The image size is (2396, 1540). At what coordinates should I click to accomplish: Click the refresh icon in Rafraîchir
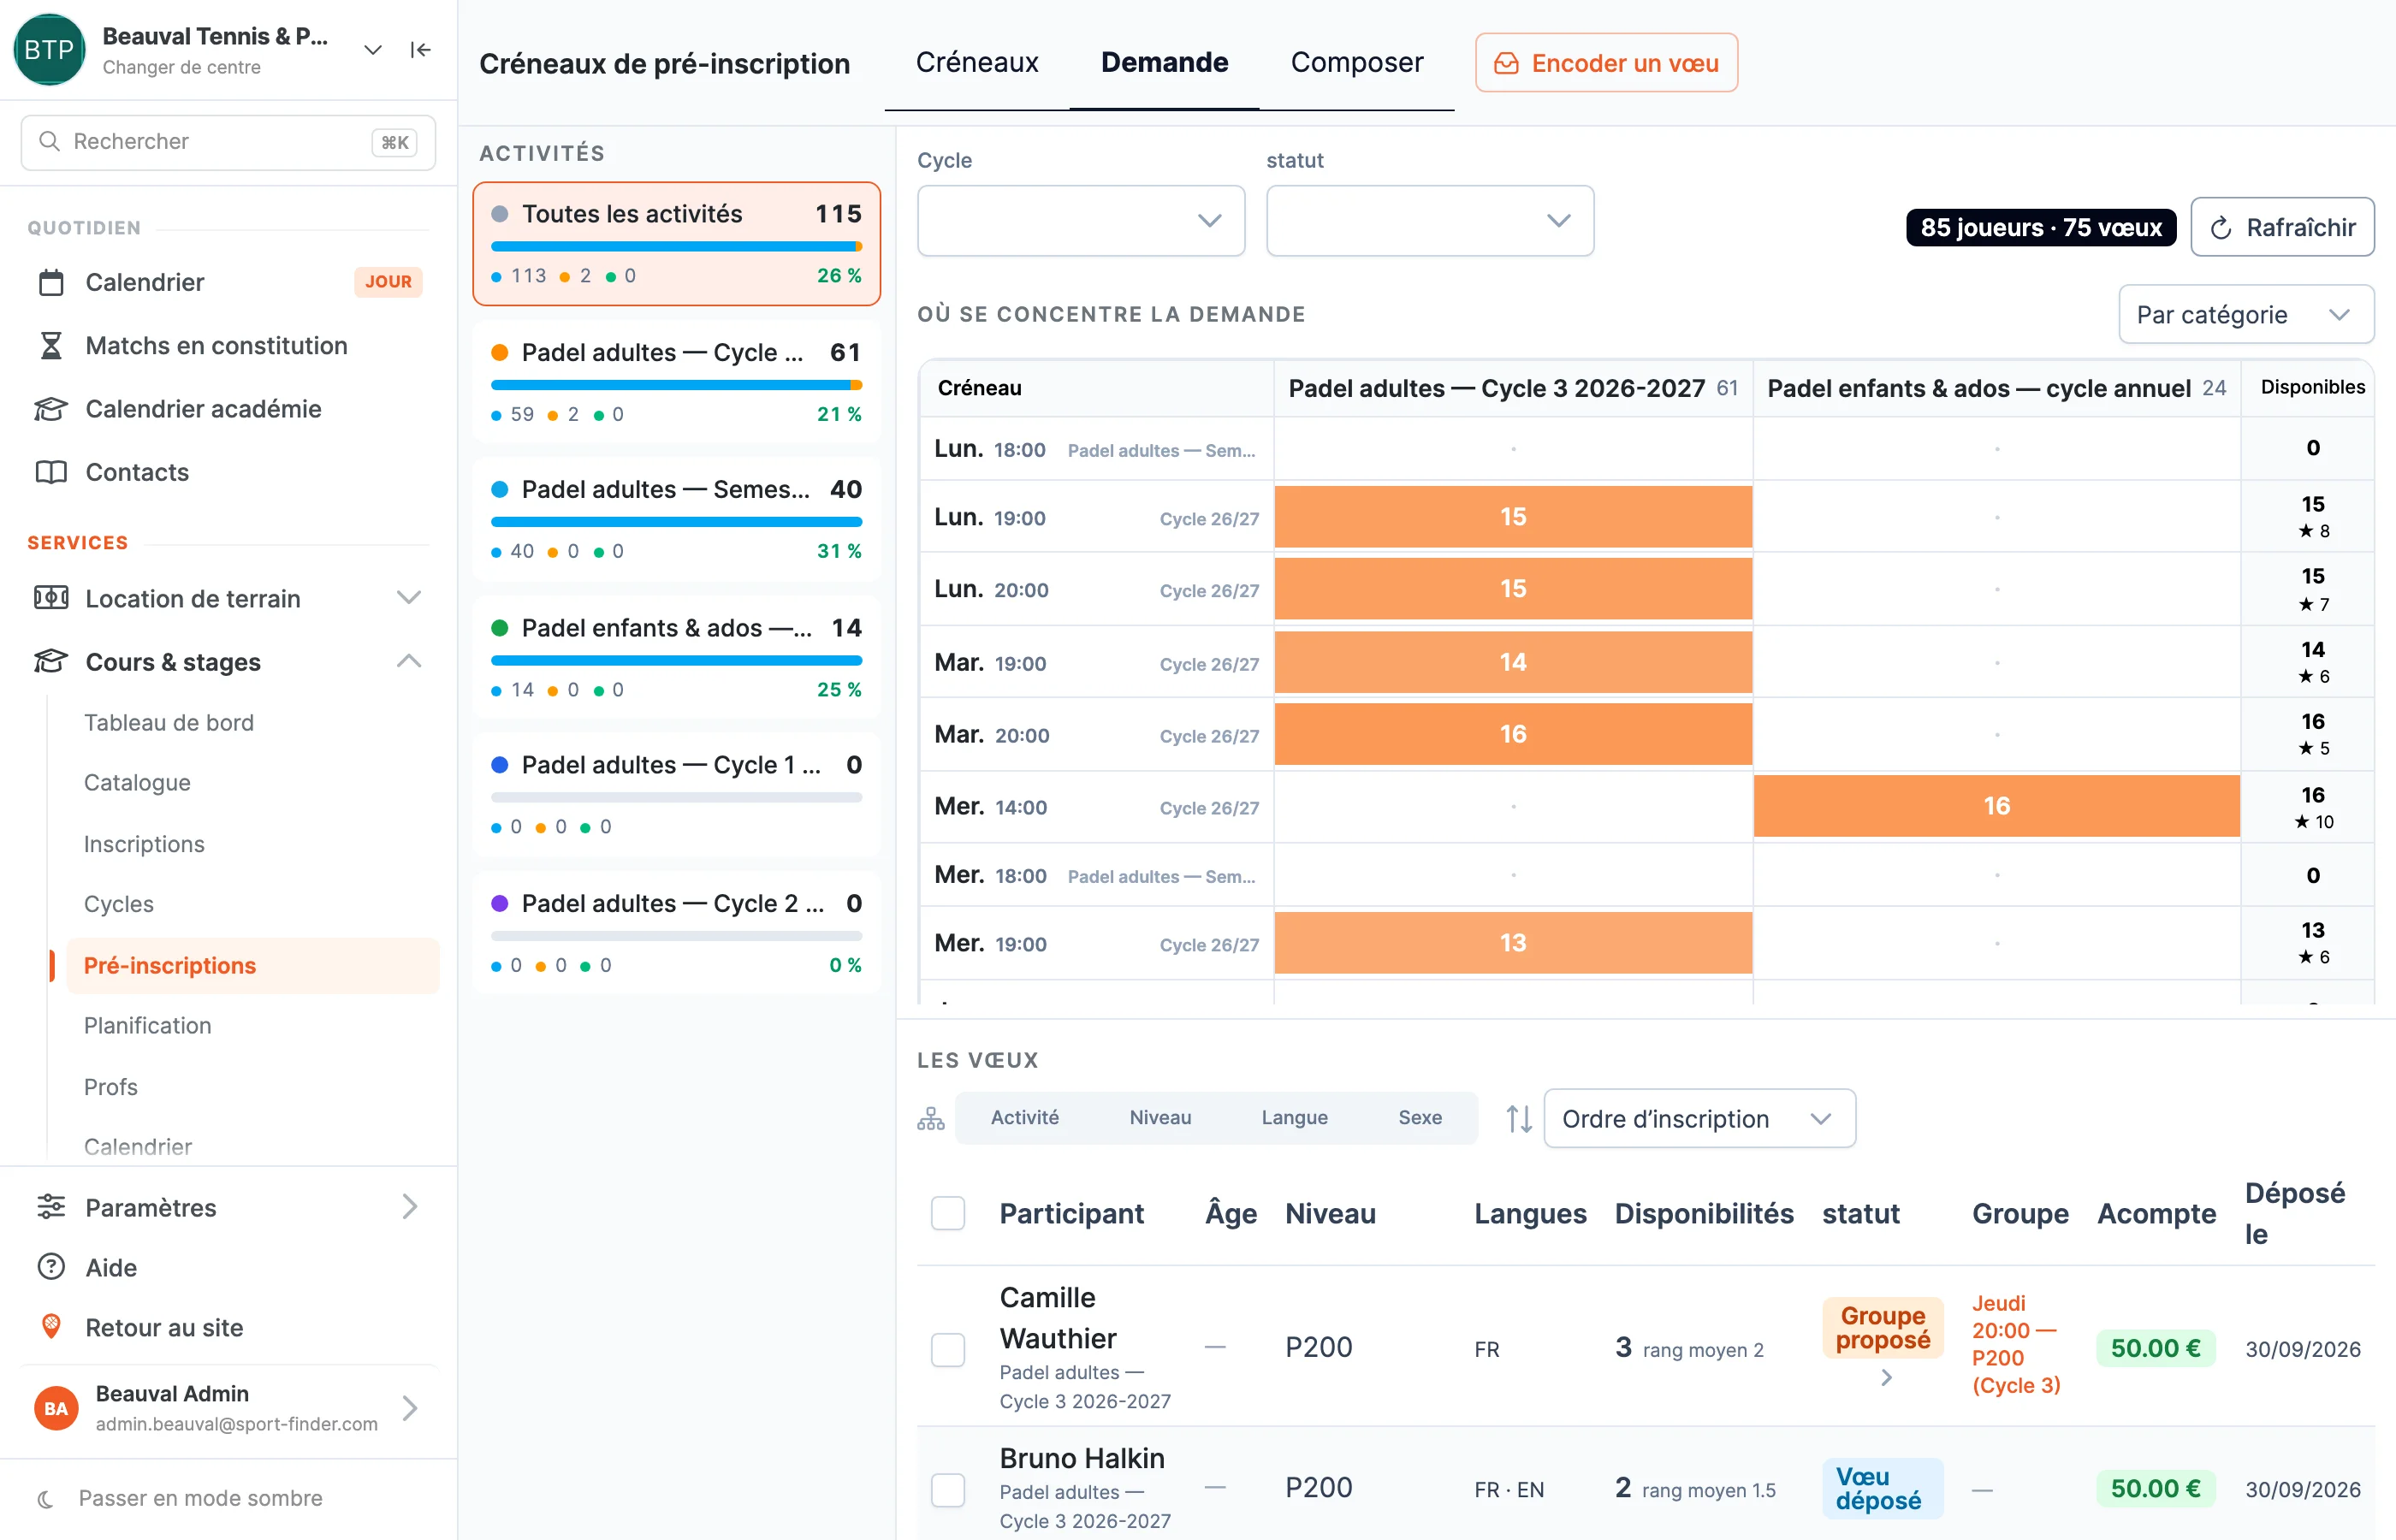point(2221,228)
